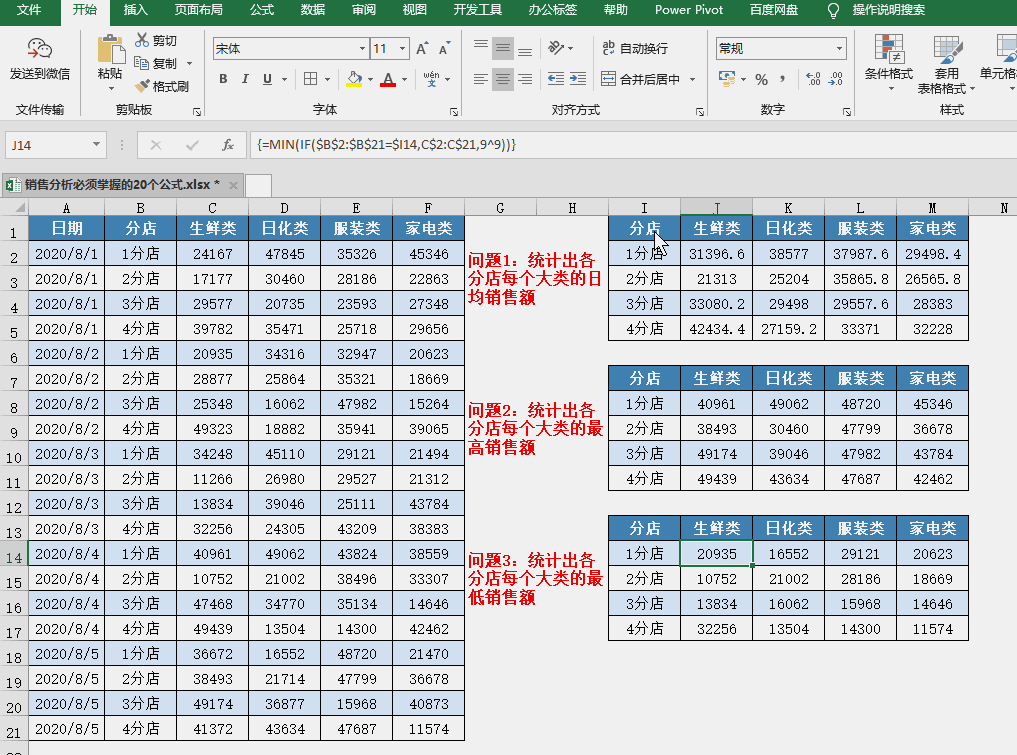Viewport: 1017px width, 755px height.
Task: Expand fill color dropdown arrow
Action: point(370,79)
